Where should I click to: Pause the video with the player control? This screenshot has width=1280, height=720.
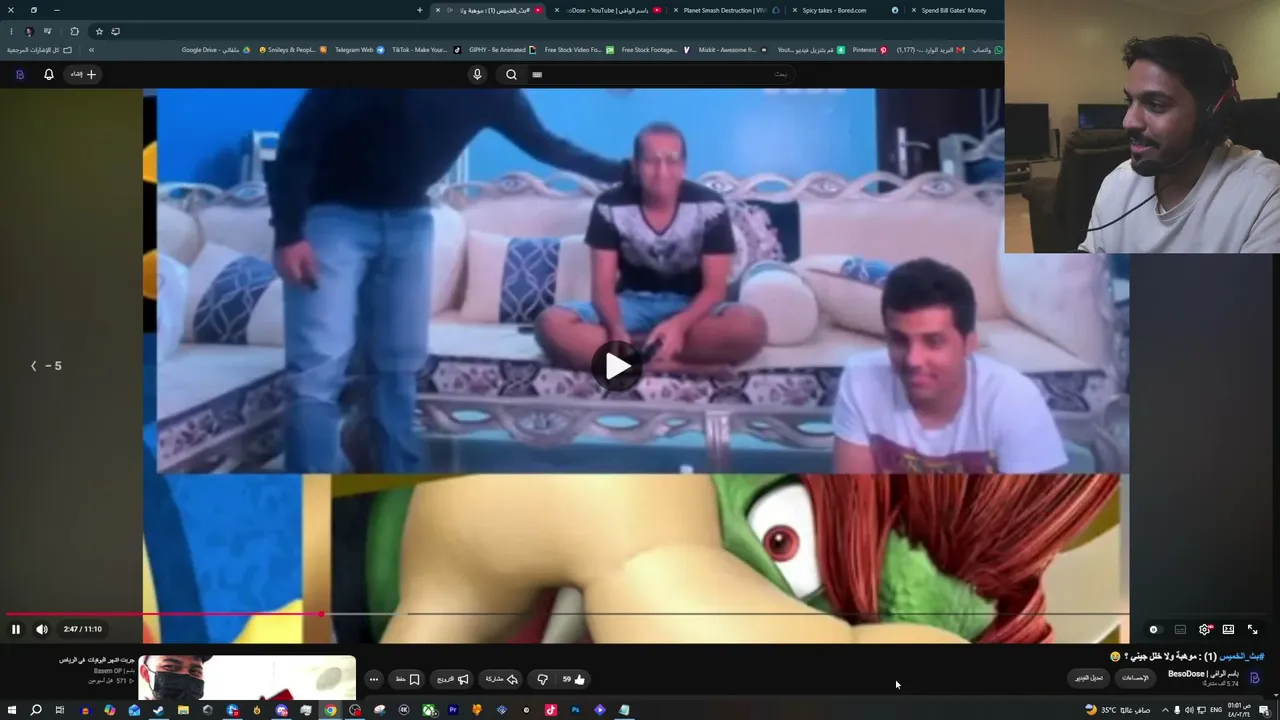coord(16,629)
